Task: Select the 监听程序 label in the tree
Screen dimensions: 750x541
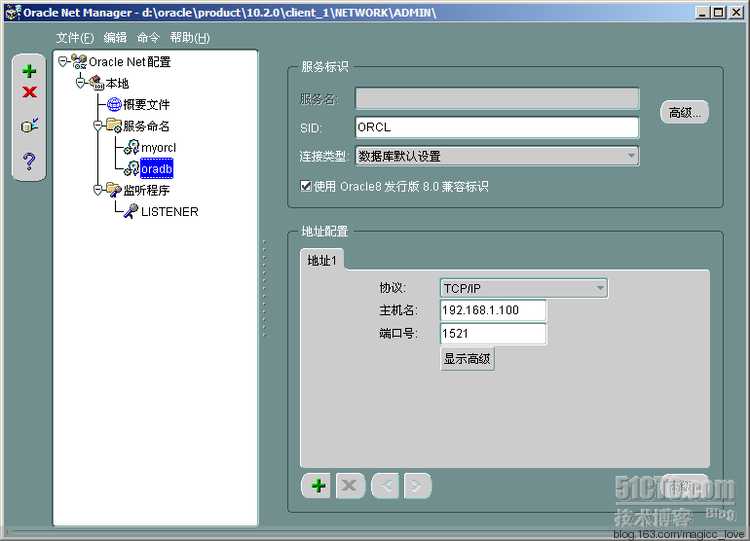Action: tap(146, 190)
